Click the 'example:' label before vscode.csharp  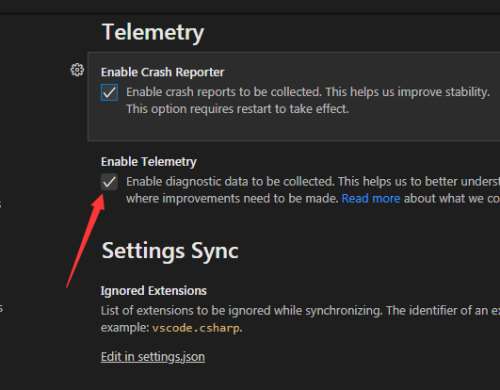pos(125,328)
